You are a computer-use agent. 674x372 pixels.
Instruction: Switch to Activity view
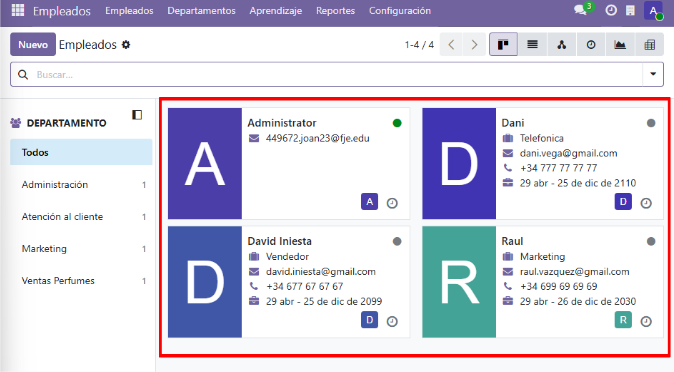(x=591, y=44)
